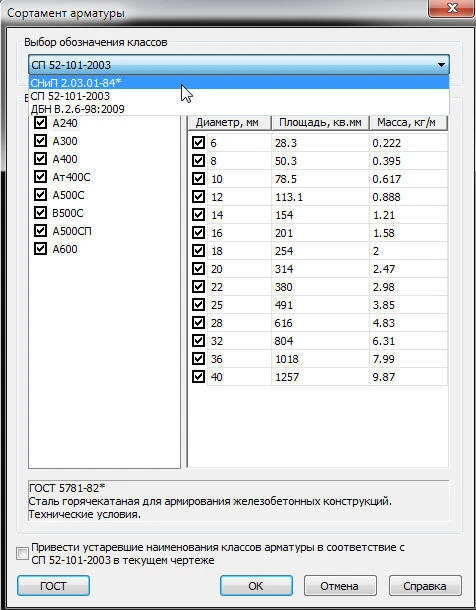Choose ДБН В.2.6-98:2009 option

point(239,109)
